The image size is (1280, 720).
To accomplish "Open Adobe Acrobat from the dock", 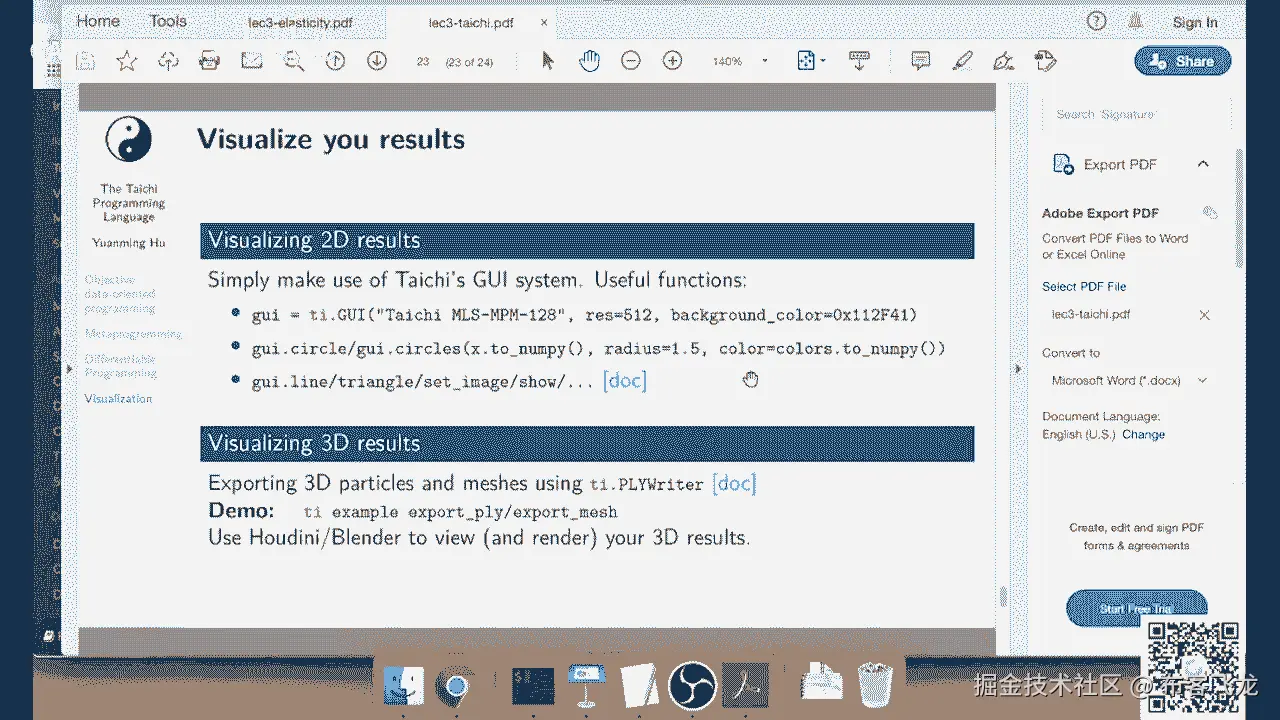I will tap(745, 687).
